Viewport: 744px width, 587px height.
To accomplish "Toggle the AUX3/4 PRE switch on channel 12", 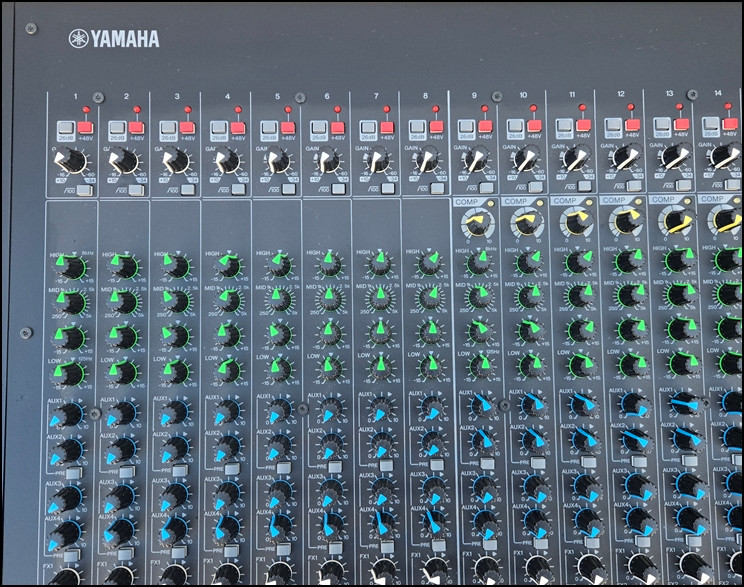I will point(644,541).
